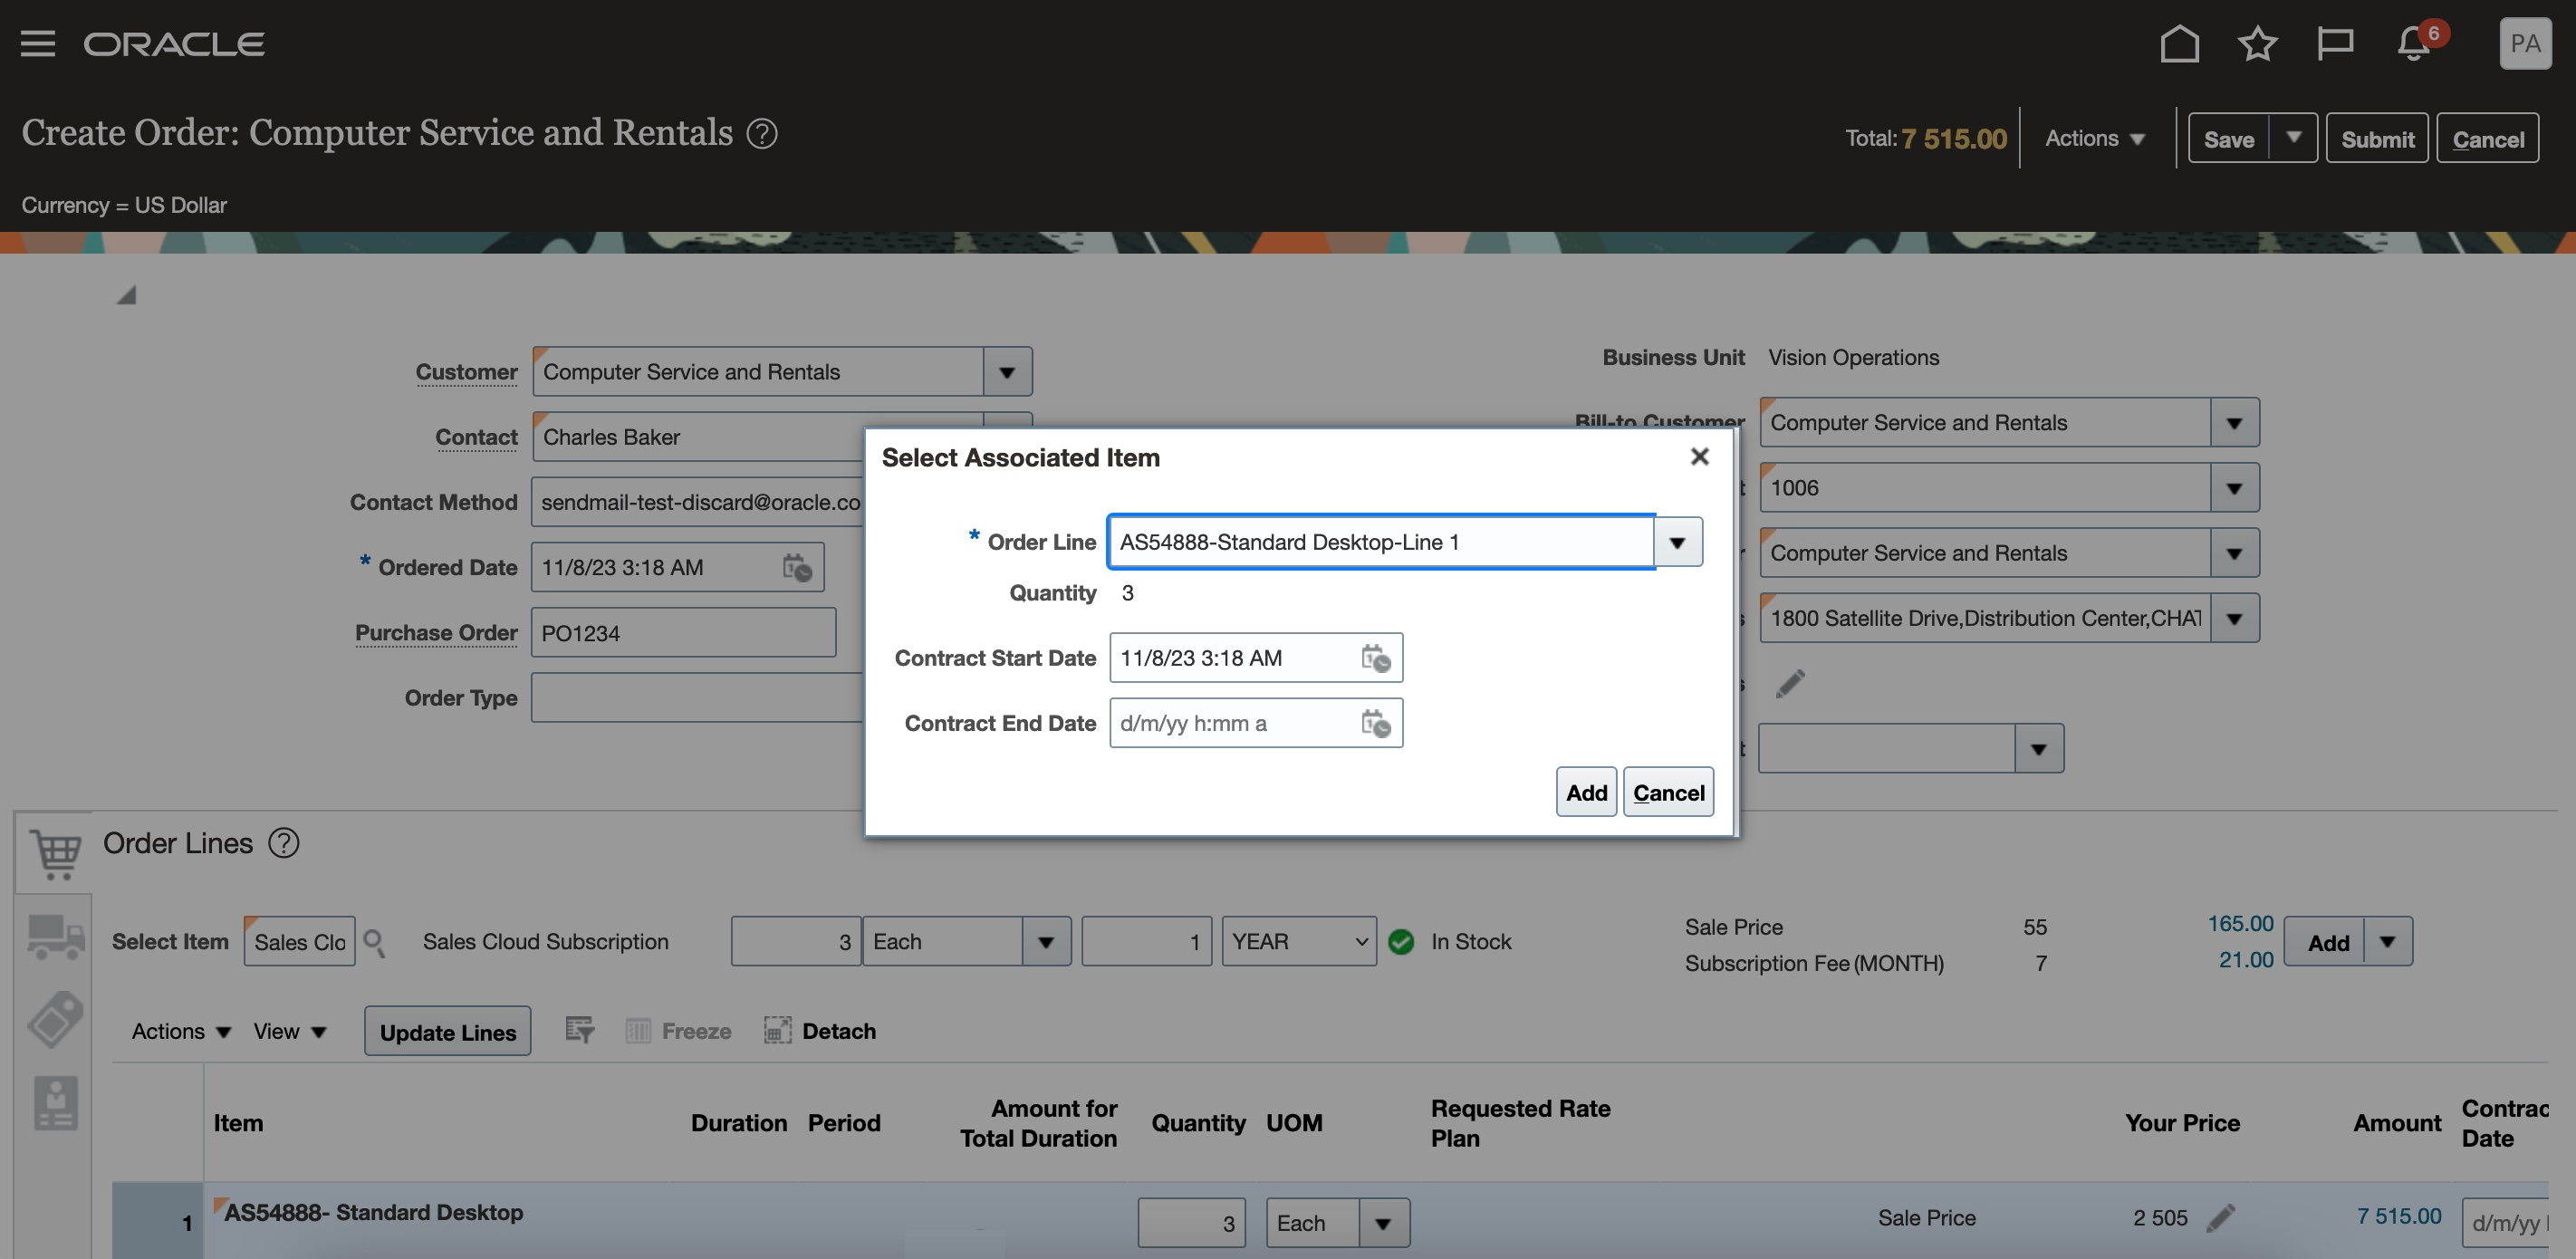Image resolution: width=2576 pixels, height=1259 pixels.
Task: Edit Your Price 2 505 pencil icon
Action: tap(2220, 1217)
